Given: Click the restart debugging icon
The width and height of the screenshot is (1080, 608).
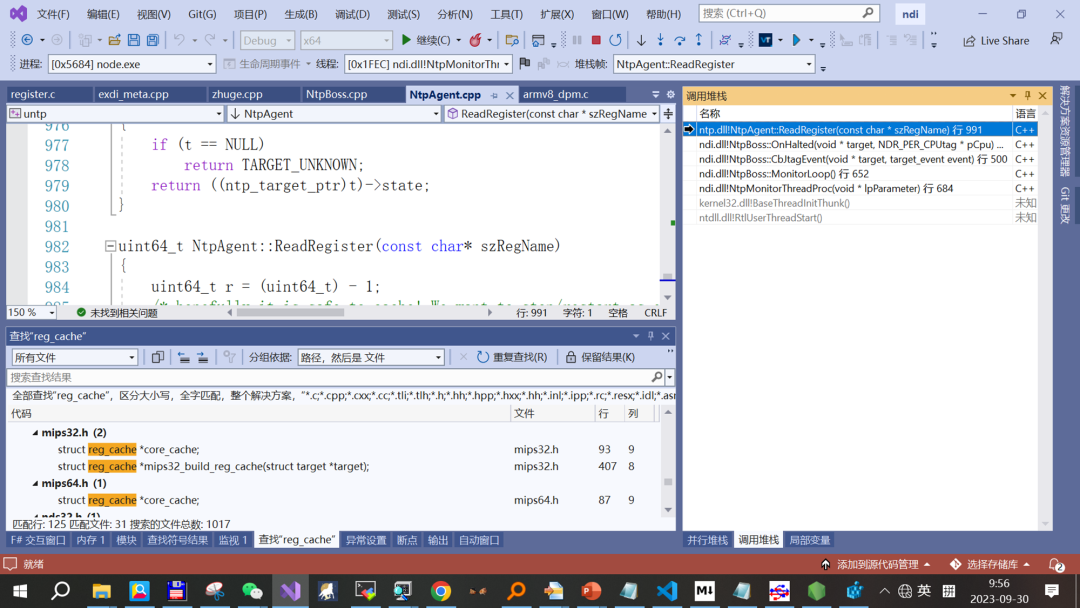Looking at the screenshot, I should 615,41.
